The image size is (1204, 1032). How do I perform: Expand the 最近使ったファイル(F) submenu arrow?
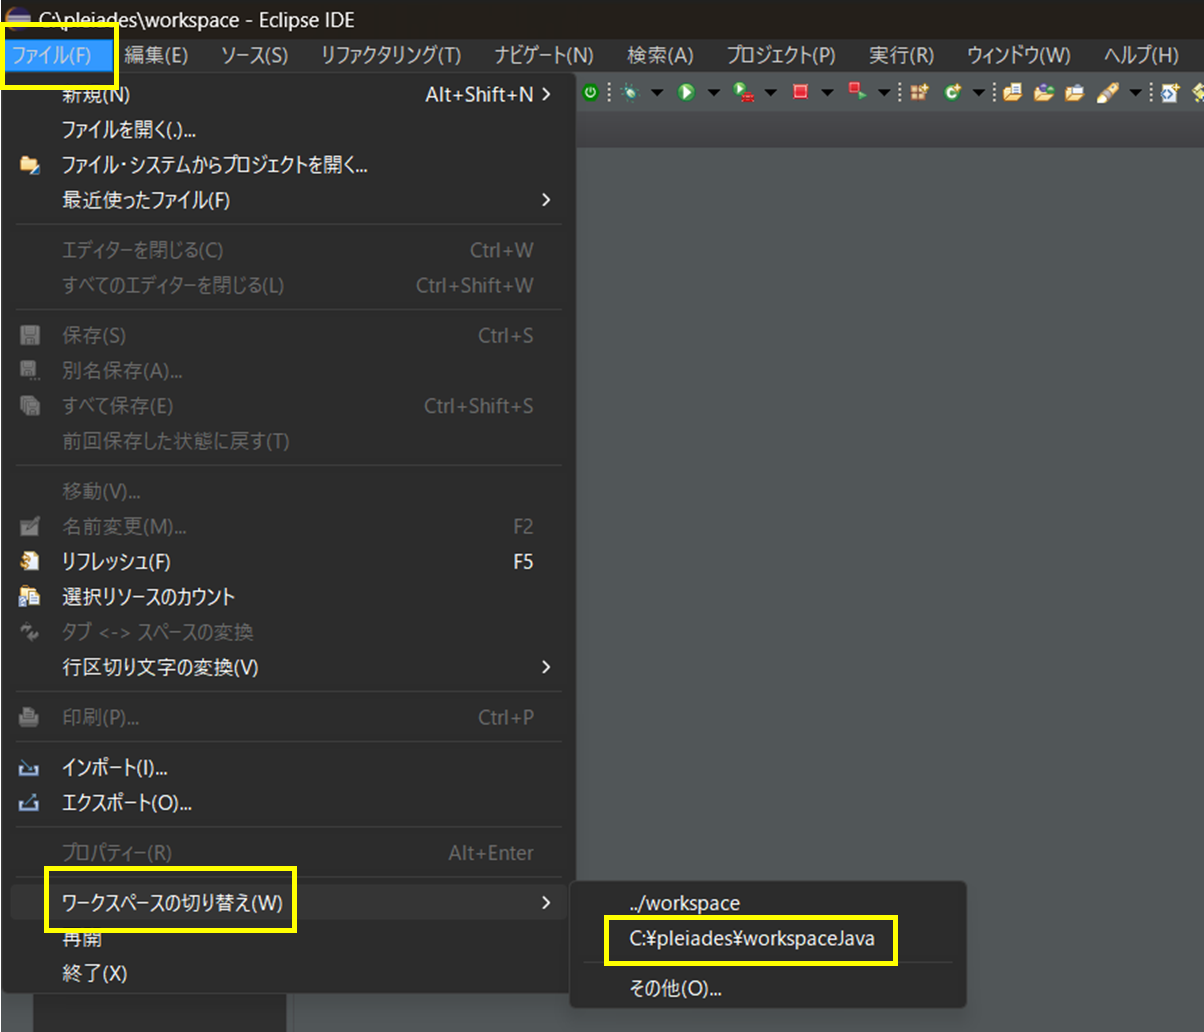click(x=546, y=200)
